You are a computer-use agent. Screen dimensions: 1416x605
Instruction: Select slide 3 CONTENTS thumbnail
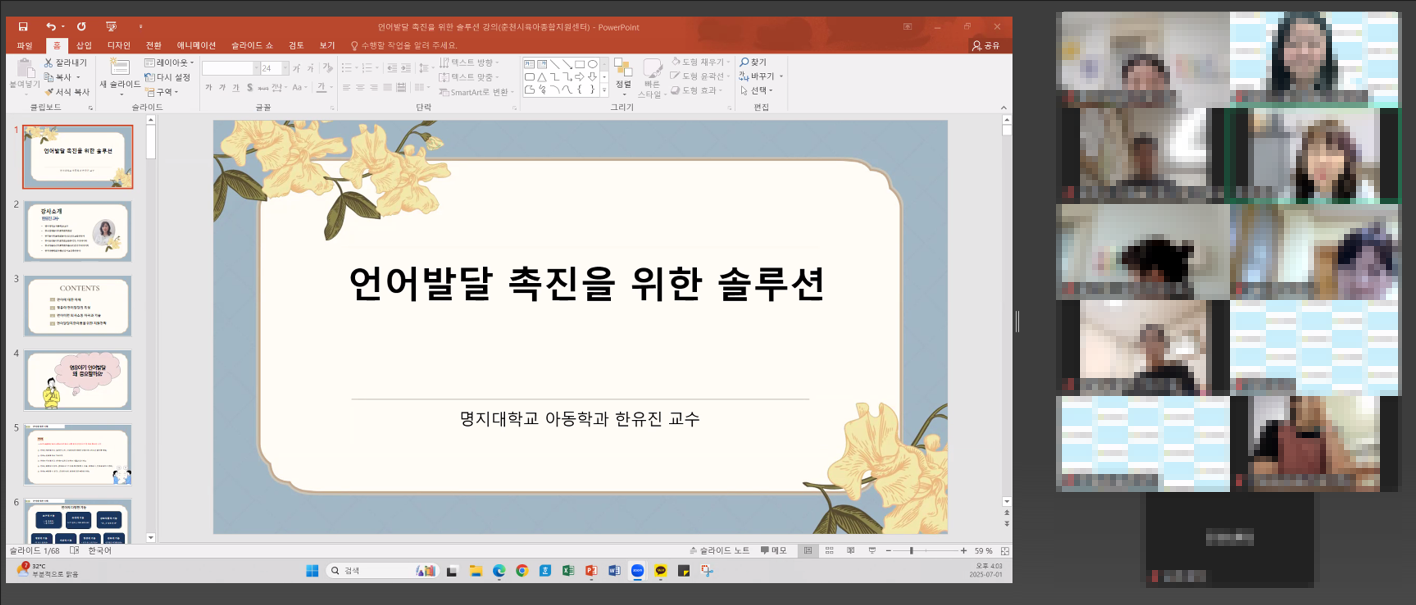[77, 306]
